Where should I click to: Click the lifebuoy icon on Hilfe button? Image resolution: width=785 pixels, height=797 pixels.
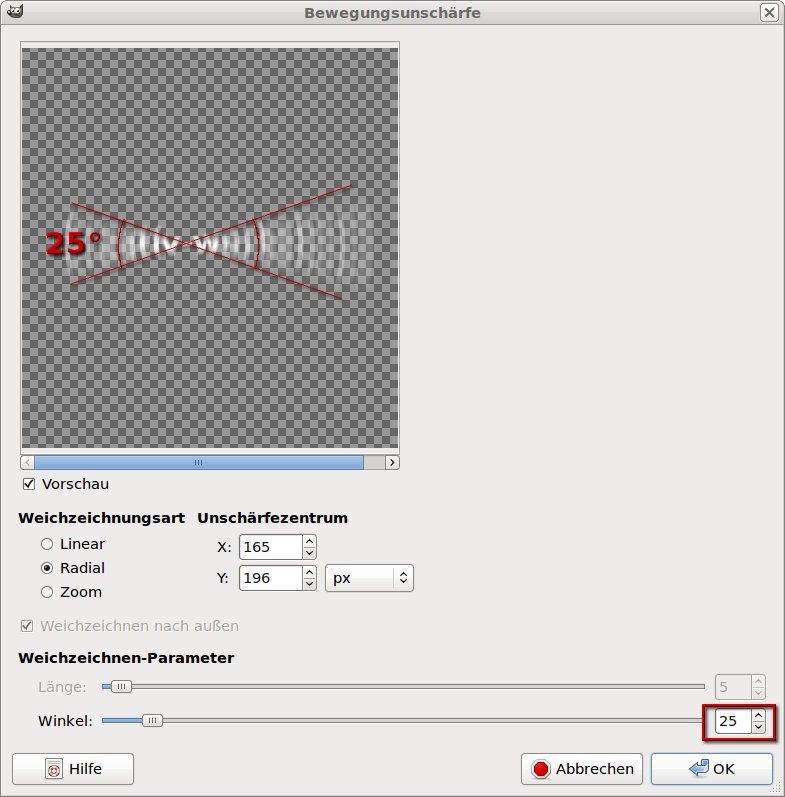click(54, 769)
